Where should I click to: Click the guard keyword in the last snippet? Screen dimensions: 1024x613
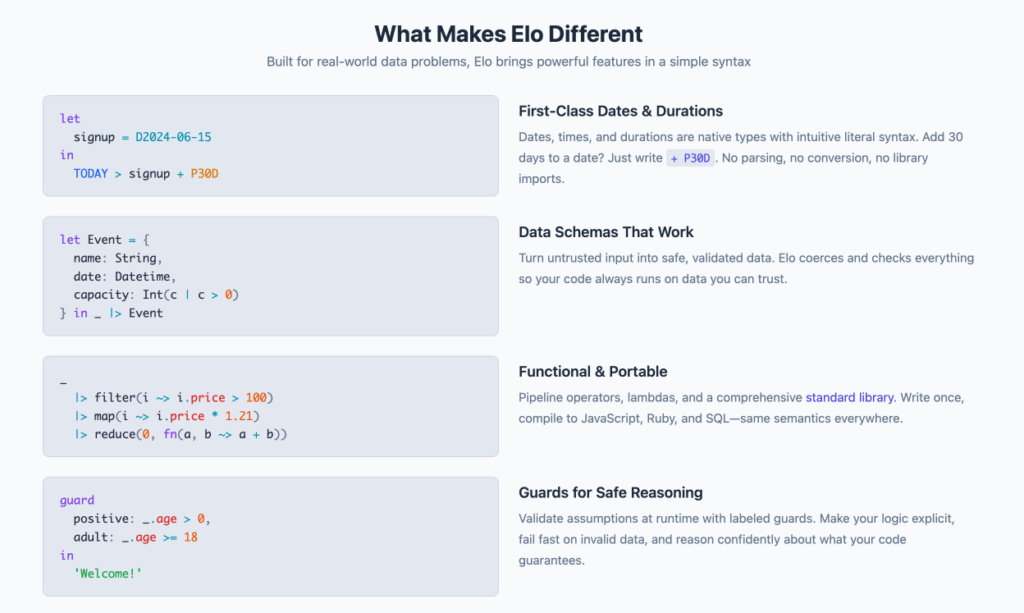77,500
